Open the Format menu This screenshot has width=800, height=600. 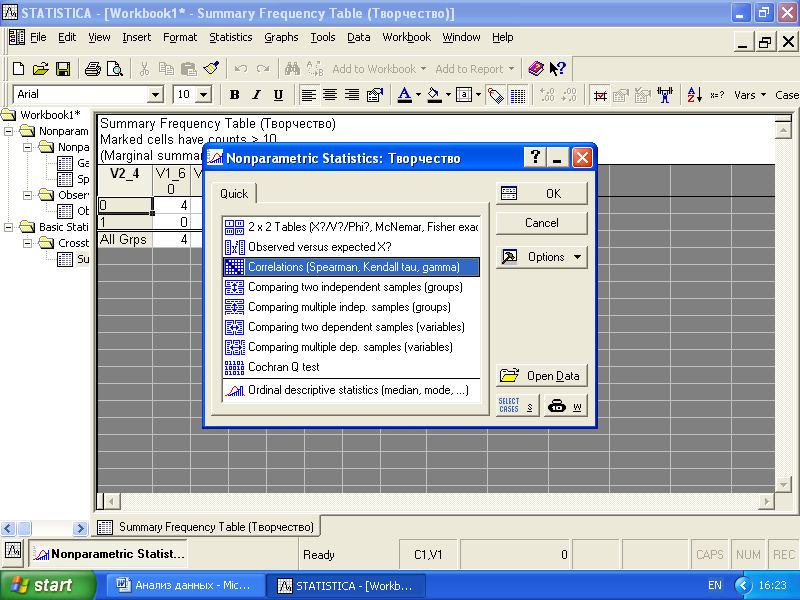180,37
